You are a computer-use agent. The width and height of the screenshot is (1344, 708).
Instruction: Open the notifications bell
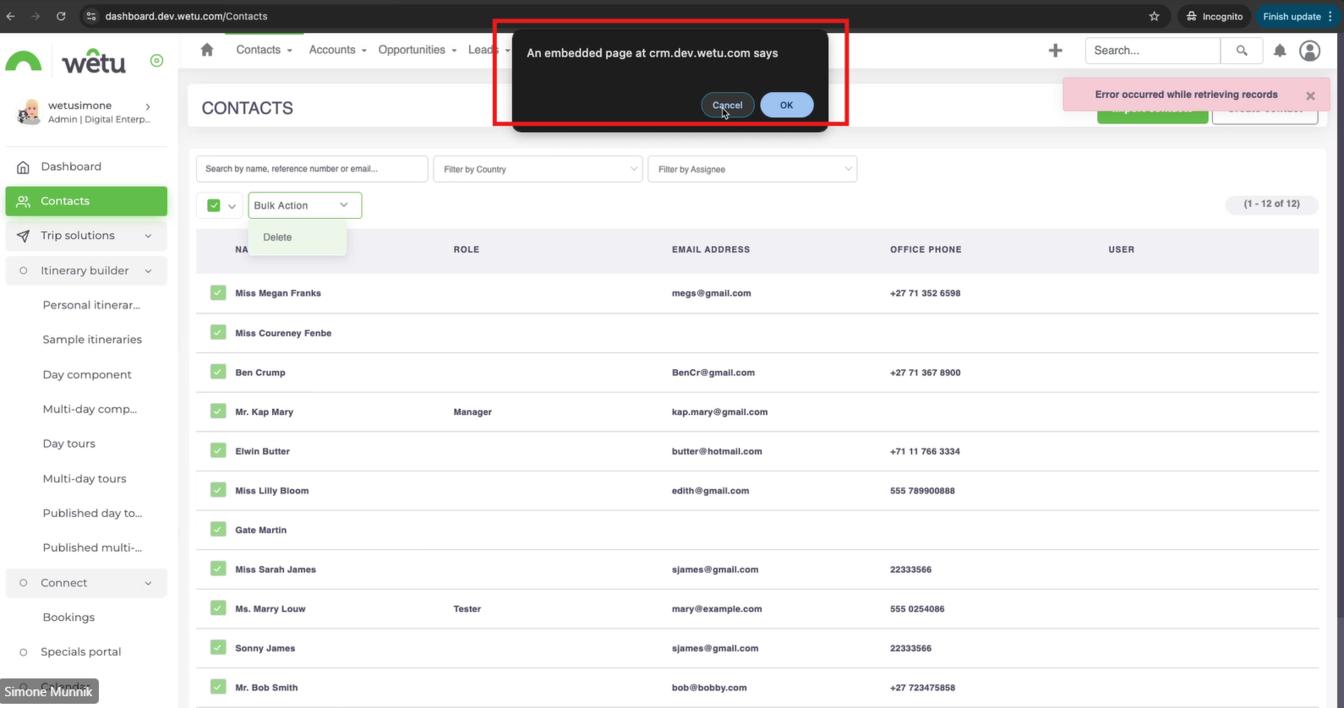(1279, 50)
